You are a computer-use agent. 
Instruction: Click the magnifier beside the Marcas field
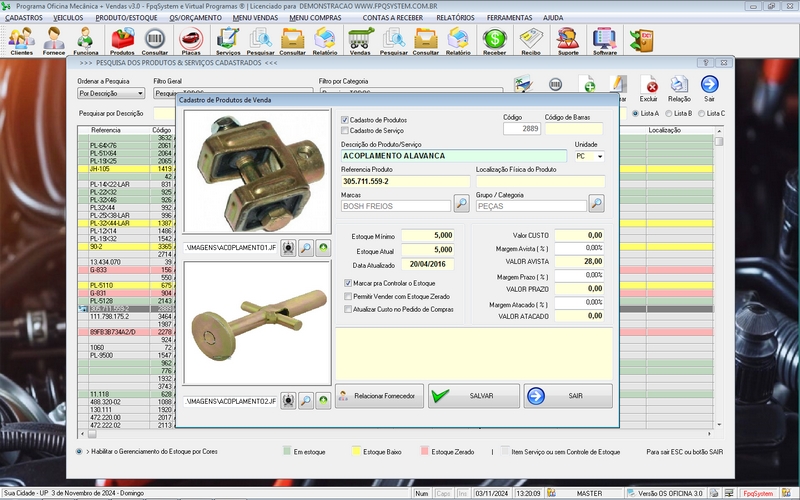coord(461,204)
